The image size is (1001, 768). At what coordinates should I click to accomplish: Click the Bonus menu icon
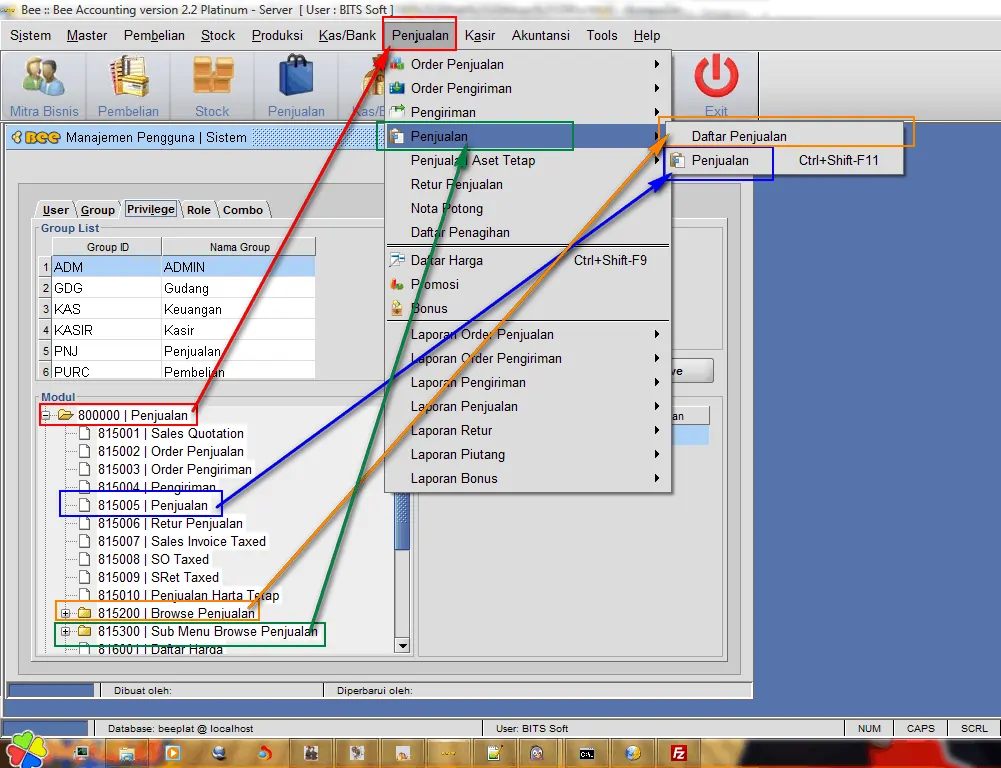397,308
